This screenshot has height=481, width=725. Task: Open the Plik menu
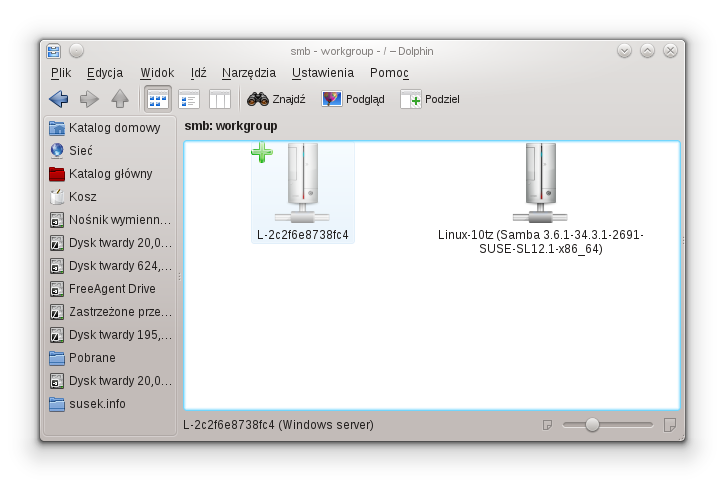61,73
